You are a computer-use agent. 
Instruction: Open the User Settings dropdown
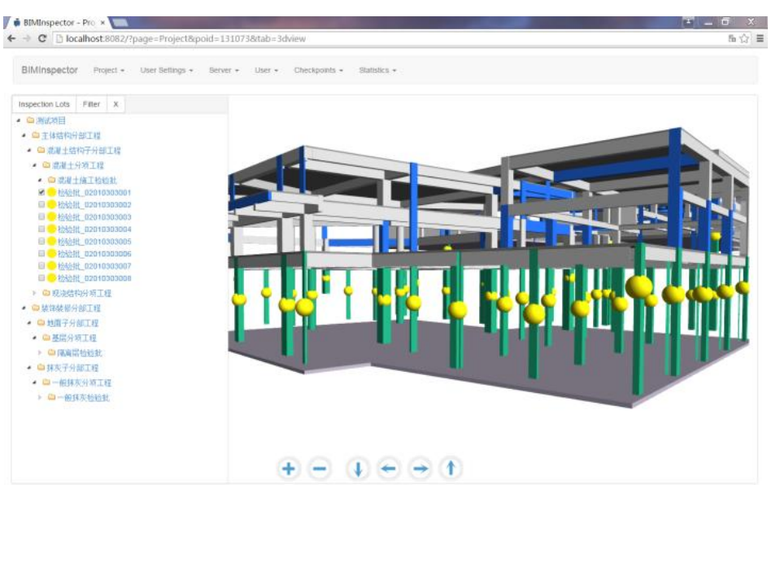coord(166,71)
